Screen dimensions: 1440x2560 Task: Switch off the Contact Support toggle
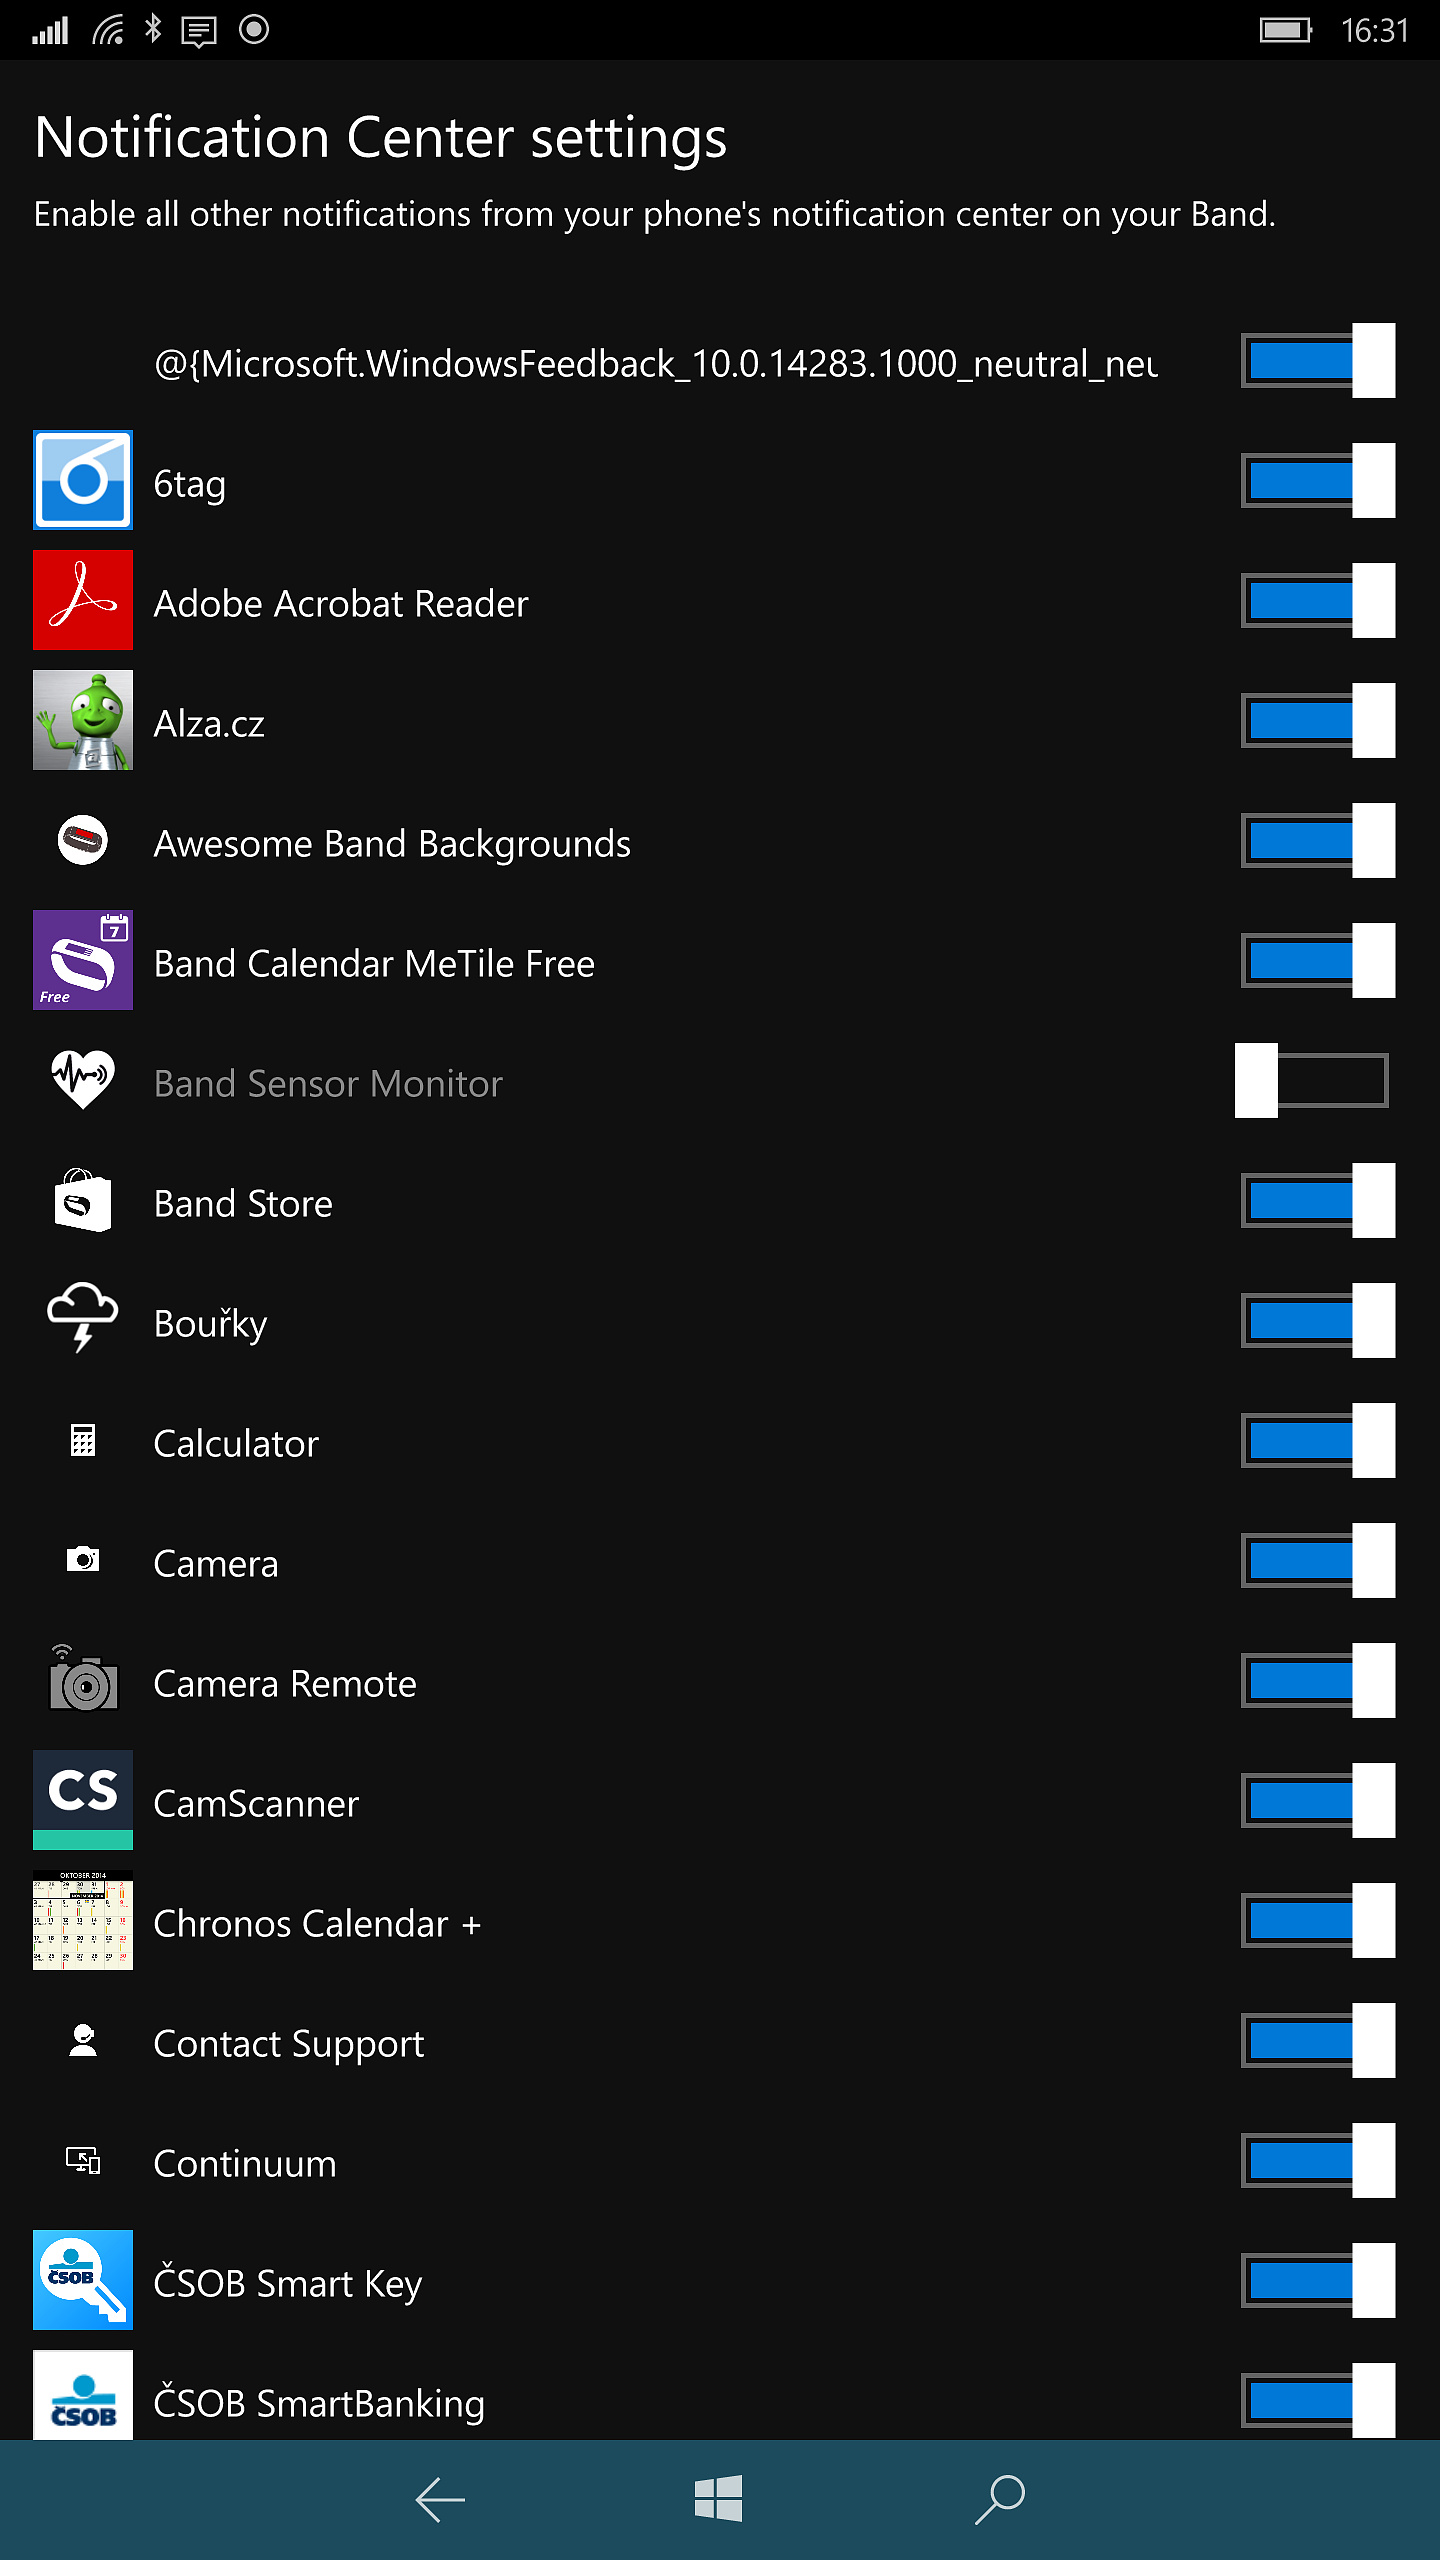pos(1318,2040)
